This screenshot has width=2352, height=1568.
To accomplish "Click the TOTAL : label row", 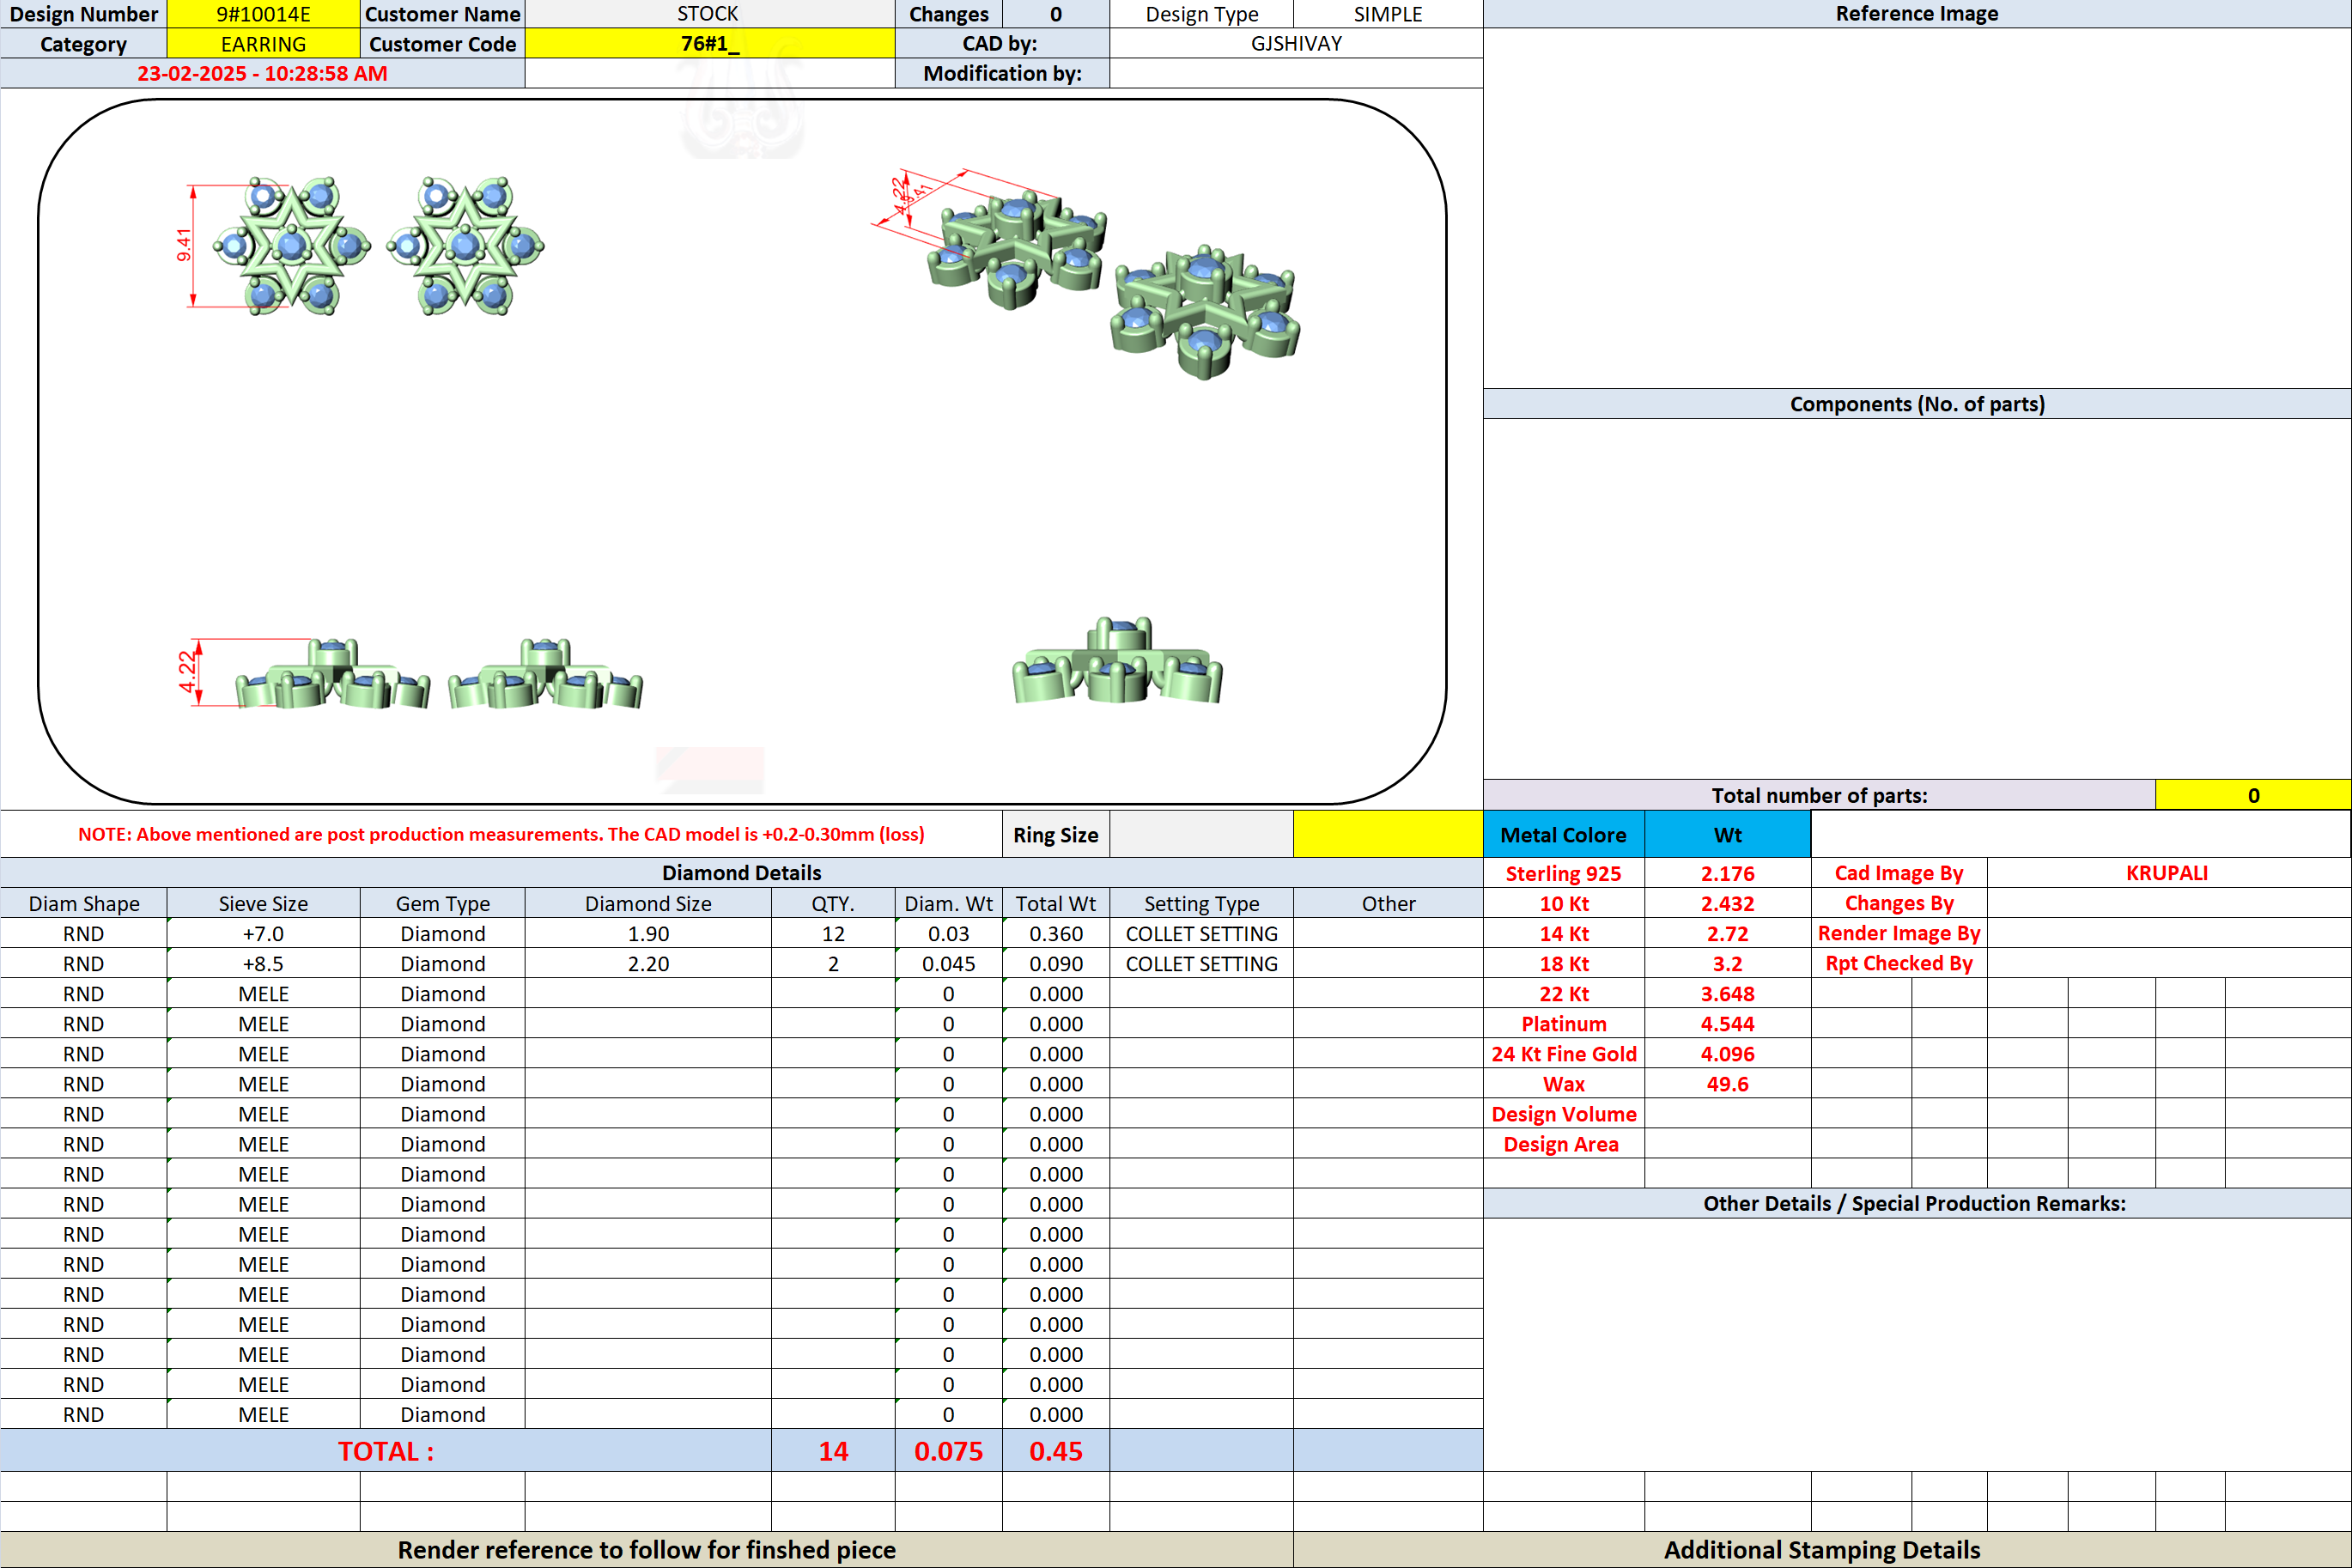I will 386,1451.
